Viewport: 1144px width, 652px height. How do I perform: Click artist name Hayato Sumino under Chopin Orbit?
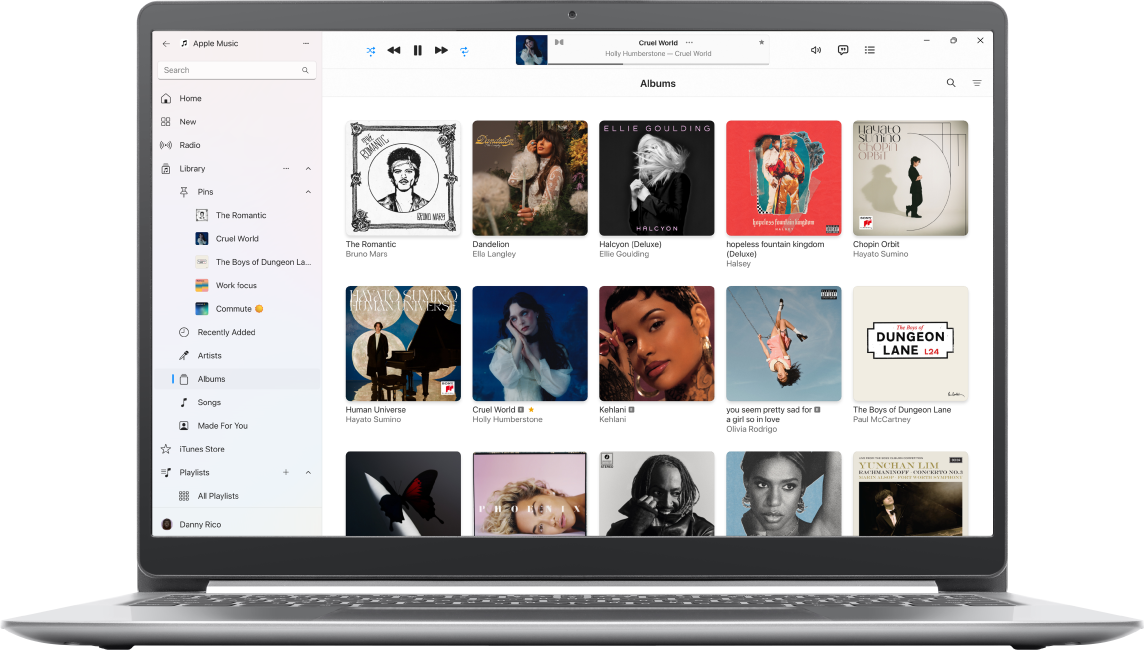point(881,254)
